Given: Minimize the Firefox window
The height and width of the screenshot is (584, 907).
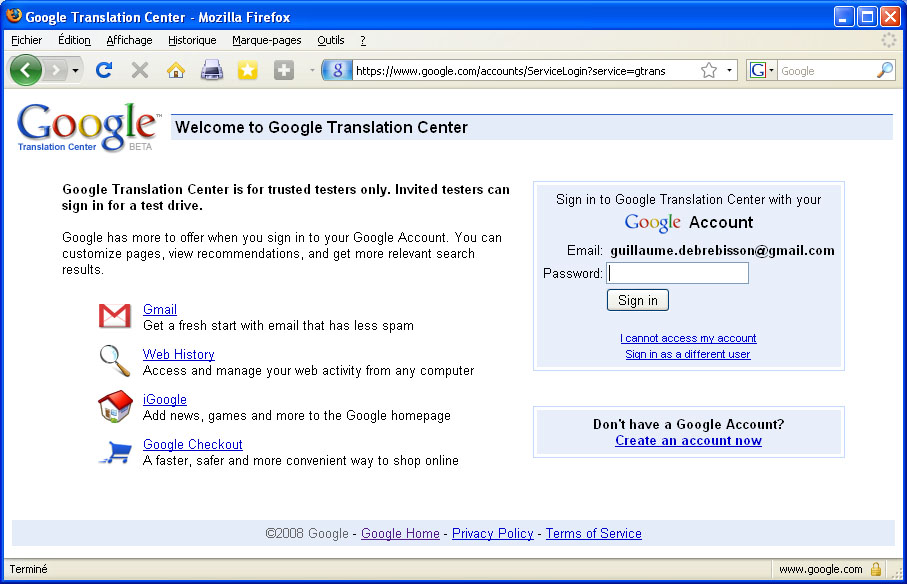Looking at the screenshot, I should 844,17.
